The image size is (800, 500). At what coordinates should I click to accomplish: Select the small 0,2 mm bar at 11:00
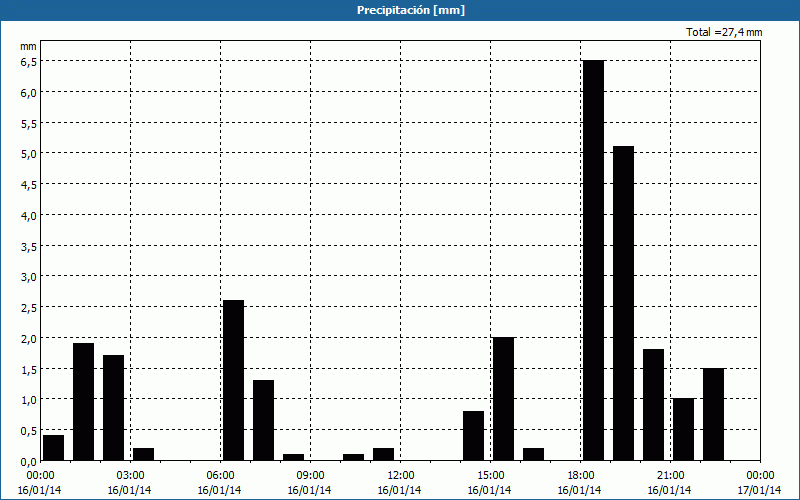tap(384, 454)
